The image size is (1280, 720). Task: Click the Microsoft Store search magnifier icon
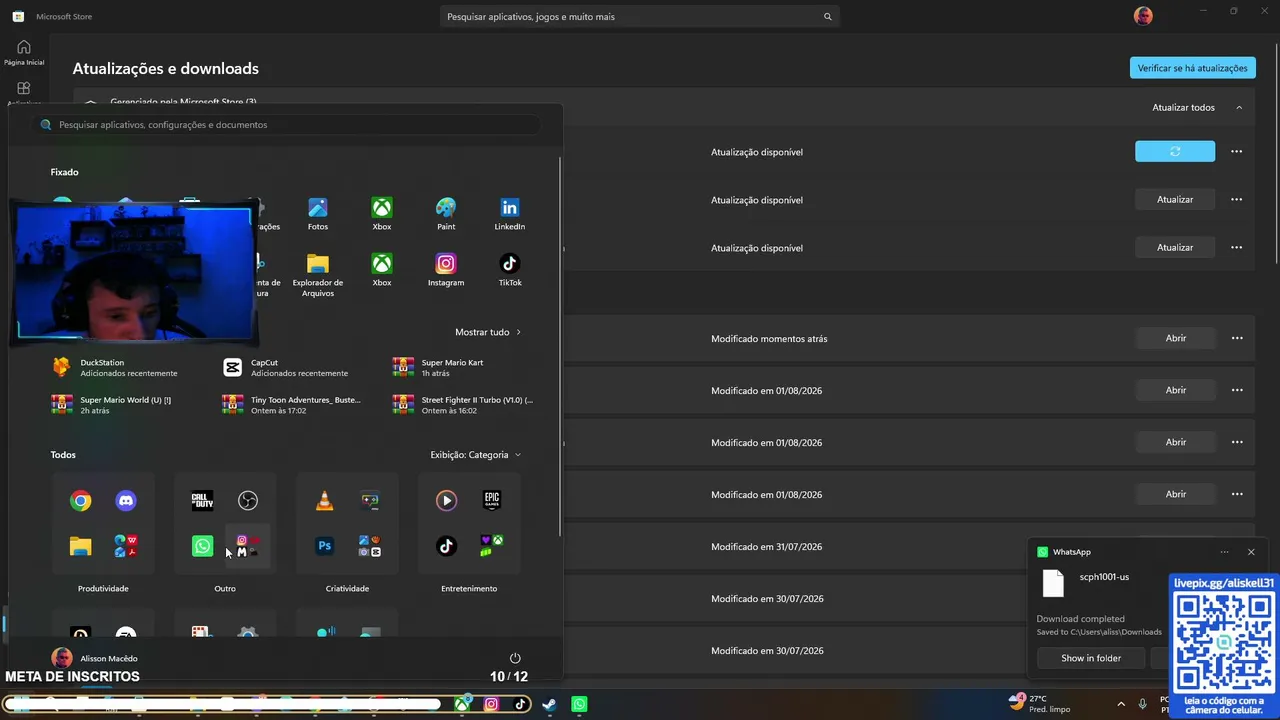(827, 17)
